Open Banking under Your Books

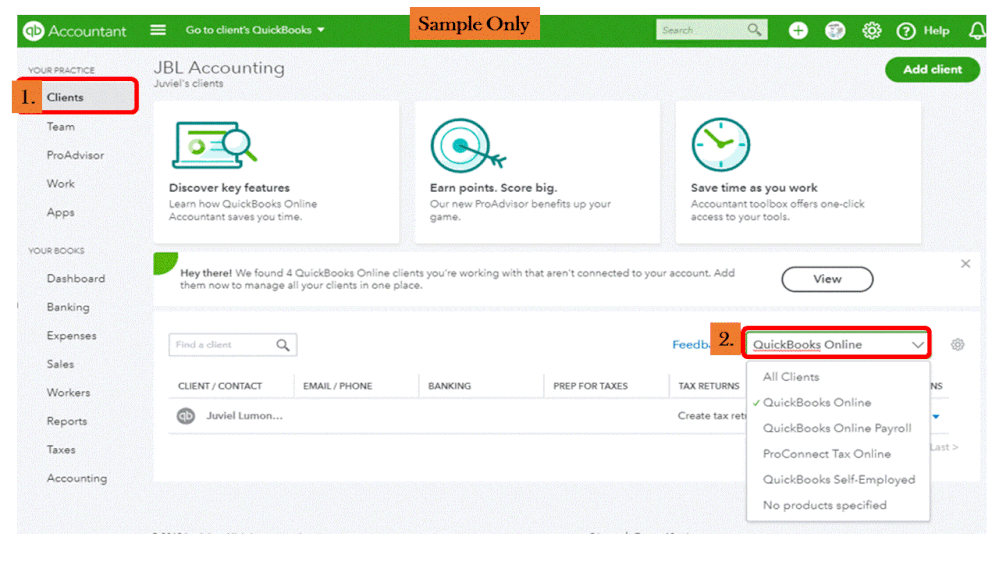(68, 307)
